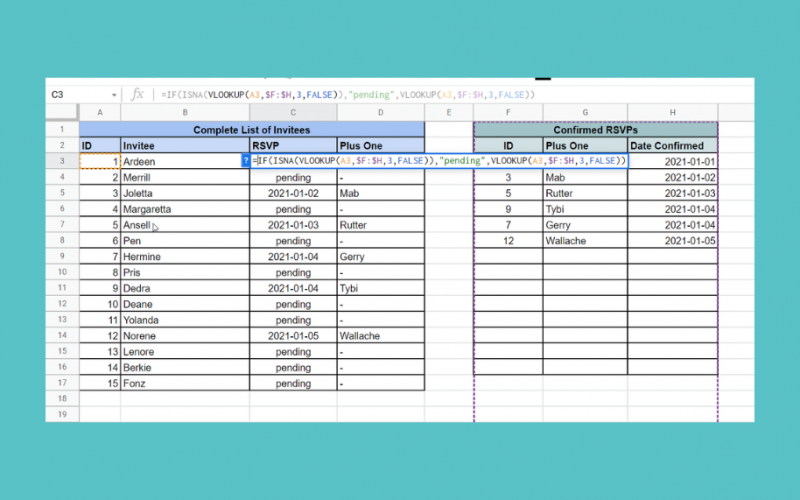Select the entire sheet via corner box
Screen dimensions: 800x500
click(x=62, y=112)
